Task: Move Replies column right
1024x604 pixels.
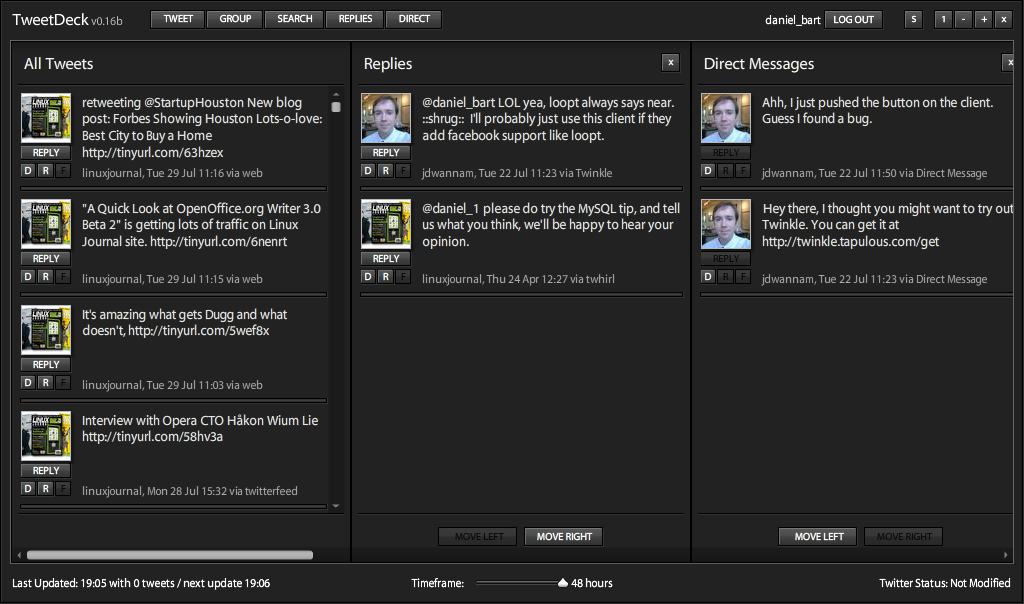Action: [x=564, y=536]
